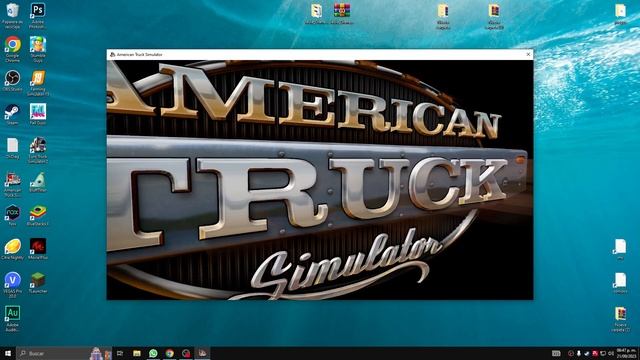This screenshot has width=640, height=360.
Task: Open the Recycle Bin desktop icon
Action: pyautogui.click(x=12, y=15)
